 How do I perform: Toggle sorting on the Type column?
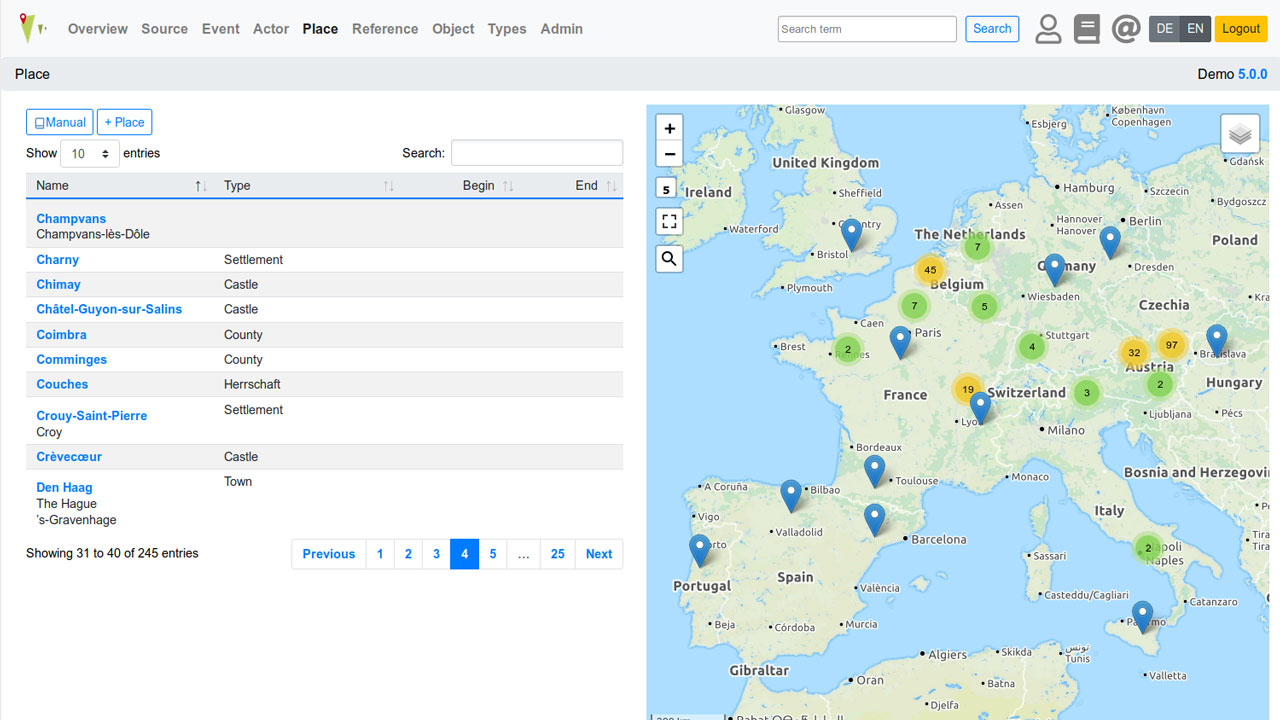tap(389, 185)
